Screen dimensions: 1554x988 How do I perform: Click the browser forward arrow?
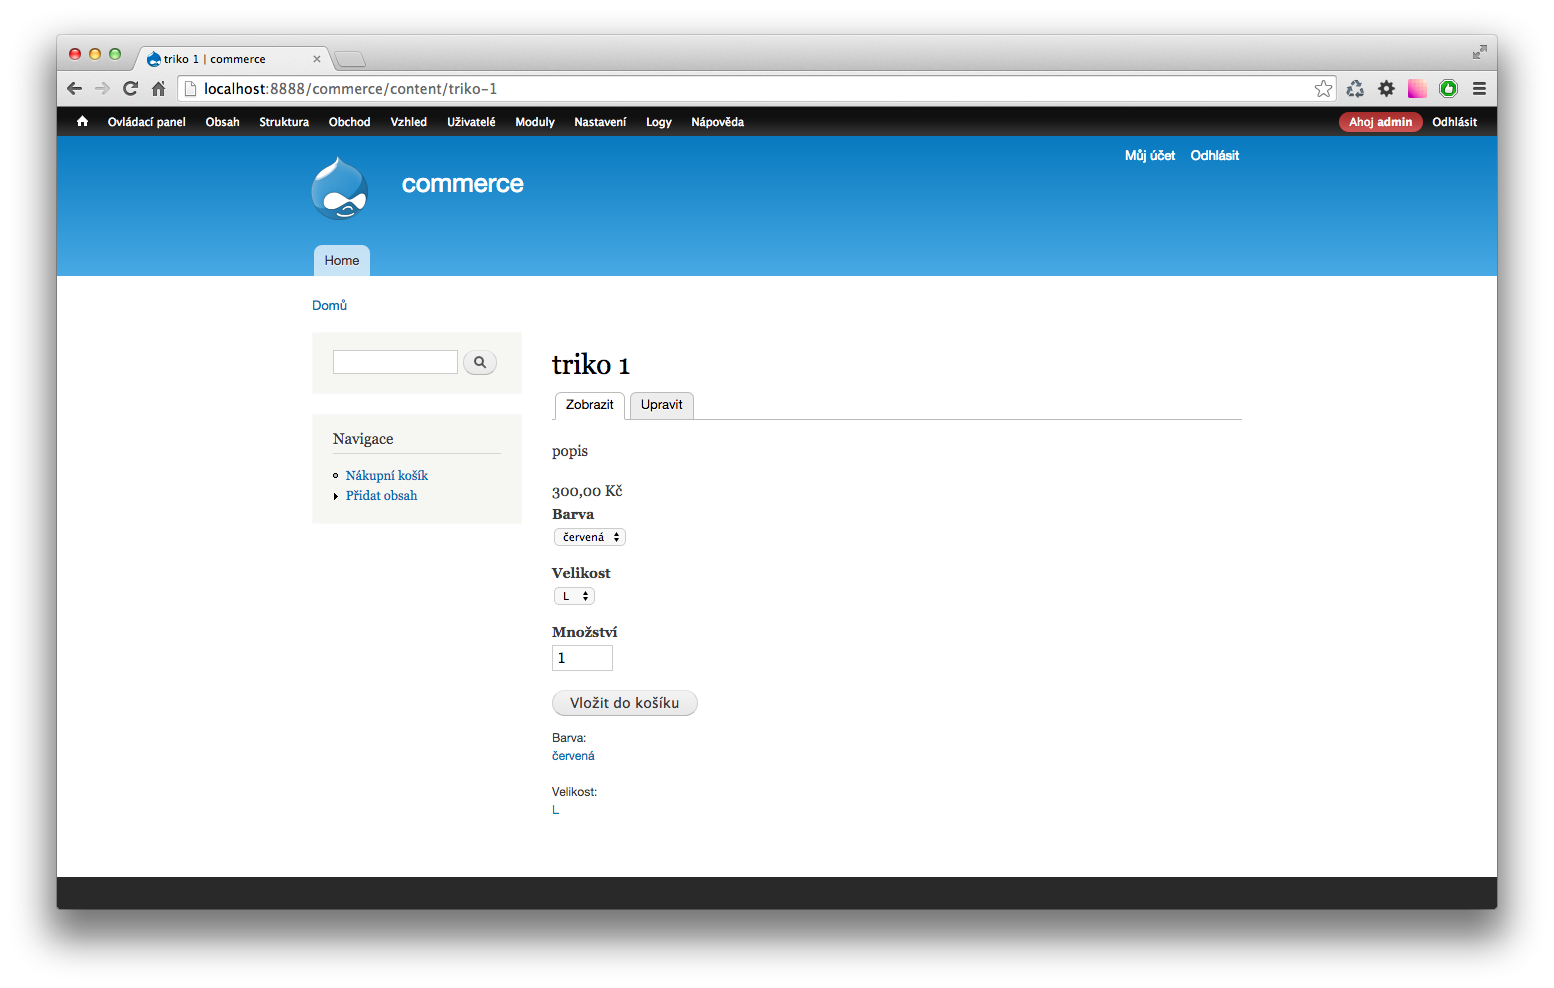[102, 89]
